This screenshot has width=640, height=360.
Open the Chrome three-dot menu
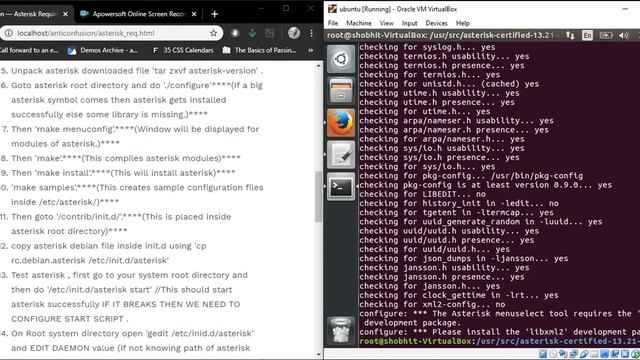311,33
